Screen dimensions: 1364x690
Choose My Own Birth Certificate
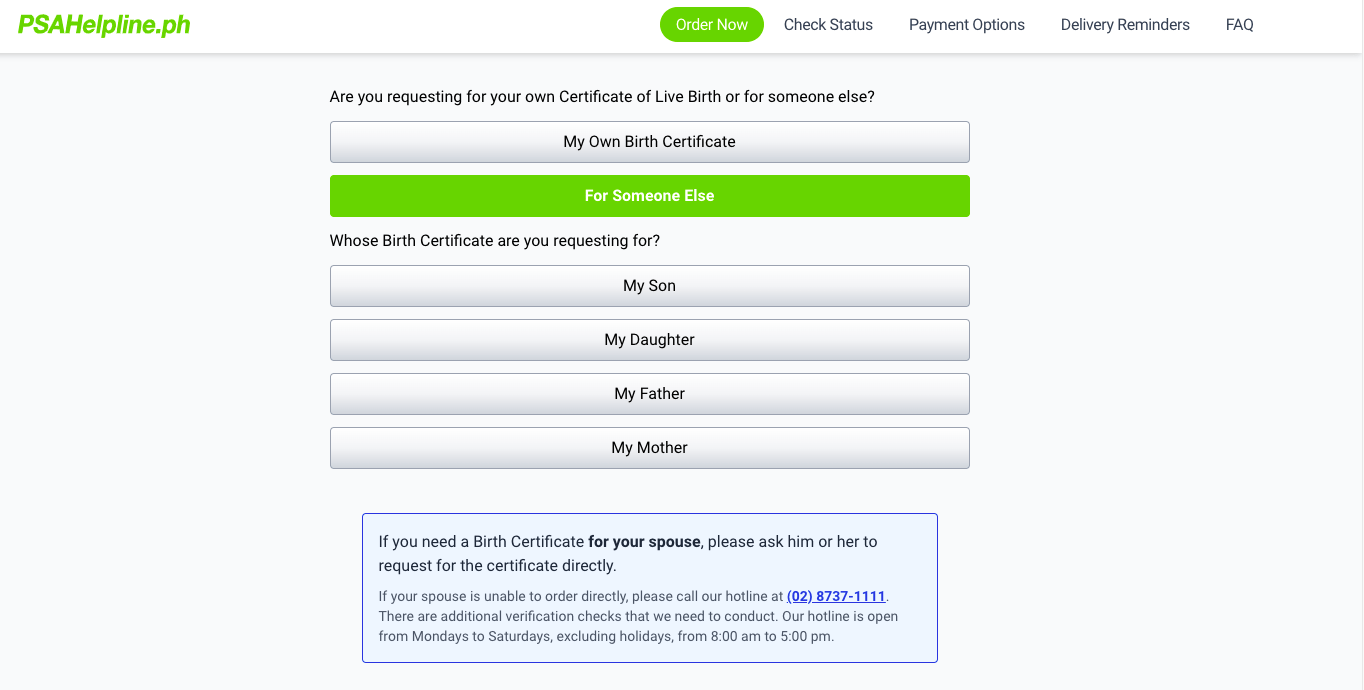650,142
